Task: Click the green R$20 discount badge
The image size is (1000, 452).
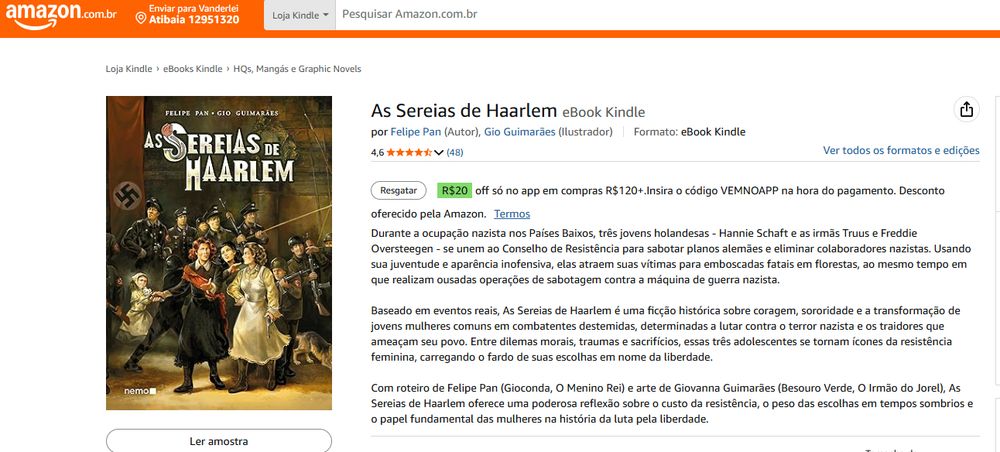Action: (454, 190)
